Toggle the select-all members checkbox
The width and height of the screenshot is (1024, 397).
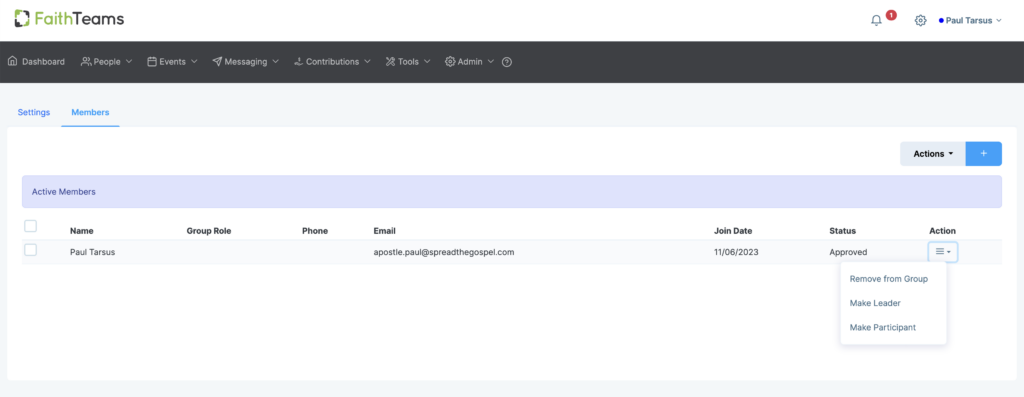pos(31,226)
